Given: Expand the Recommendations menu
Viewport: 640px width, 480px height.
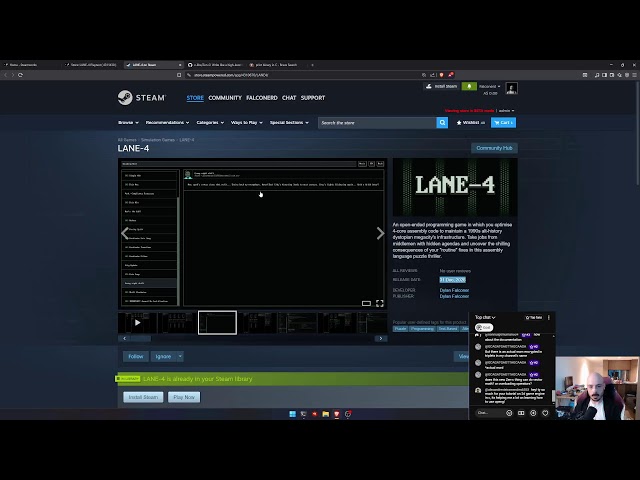Looking at the screenshot, I should [167, 122].
